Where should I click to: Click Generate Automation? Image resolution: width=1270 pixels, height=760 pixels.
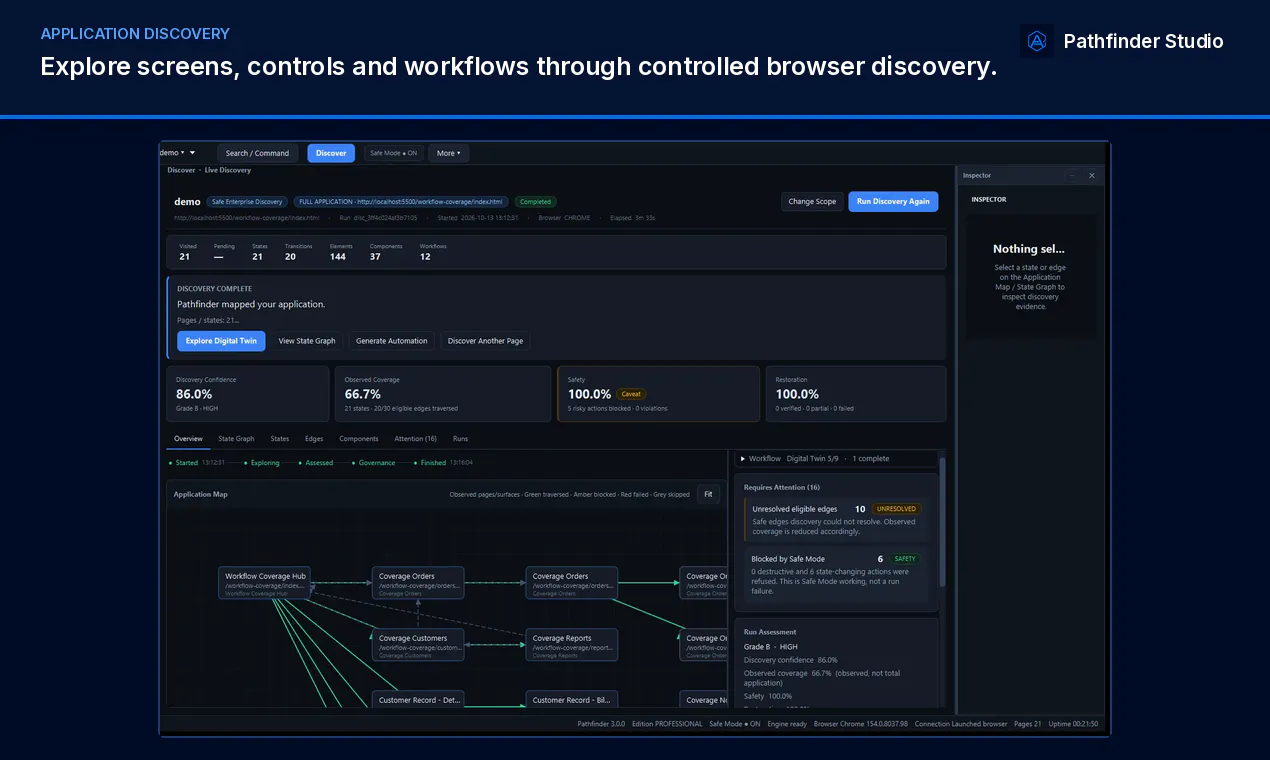tap(392, 341)
